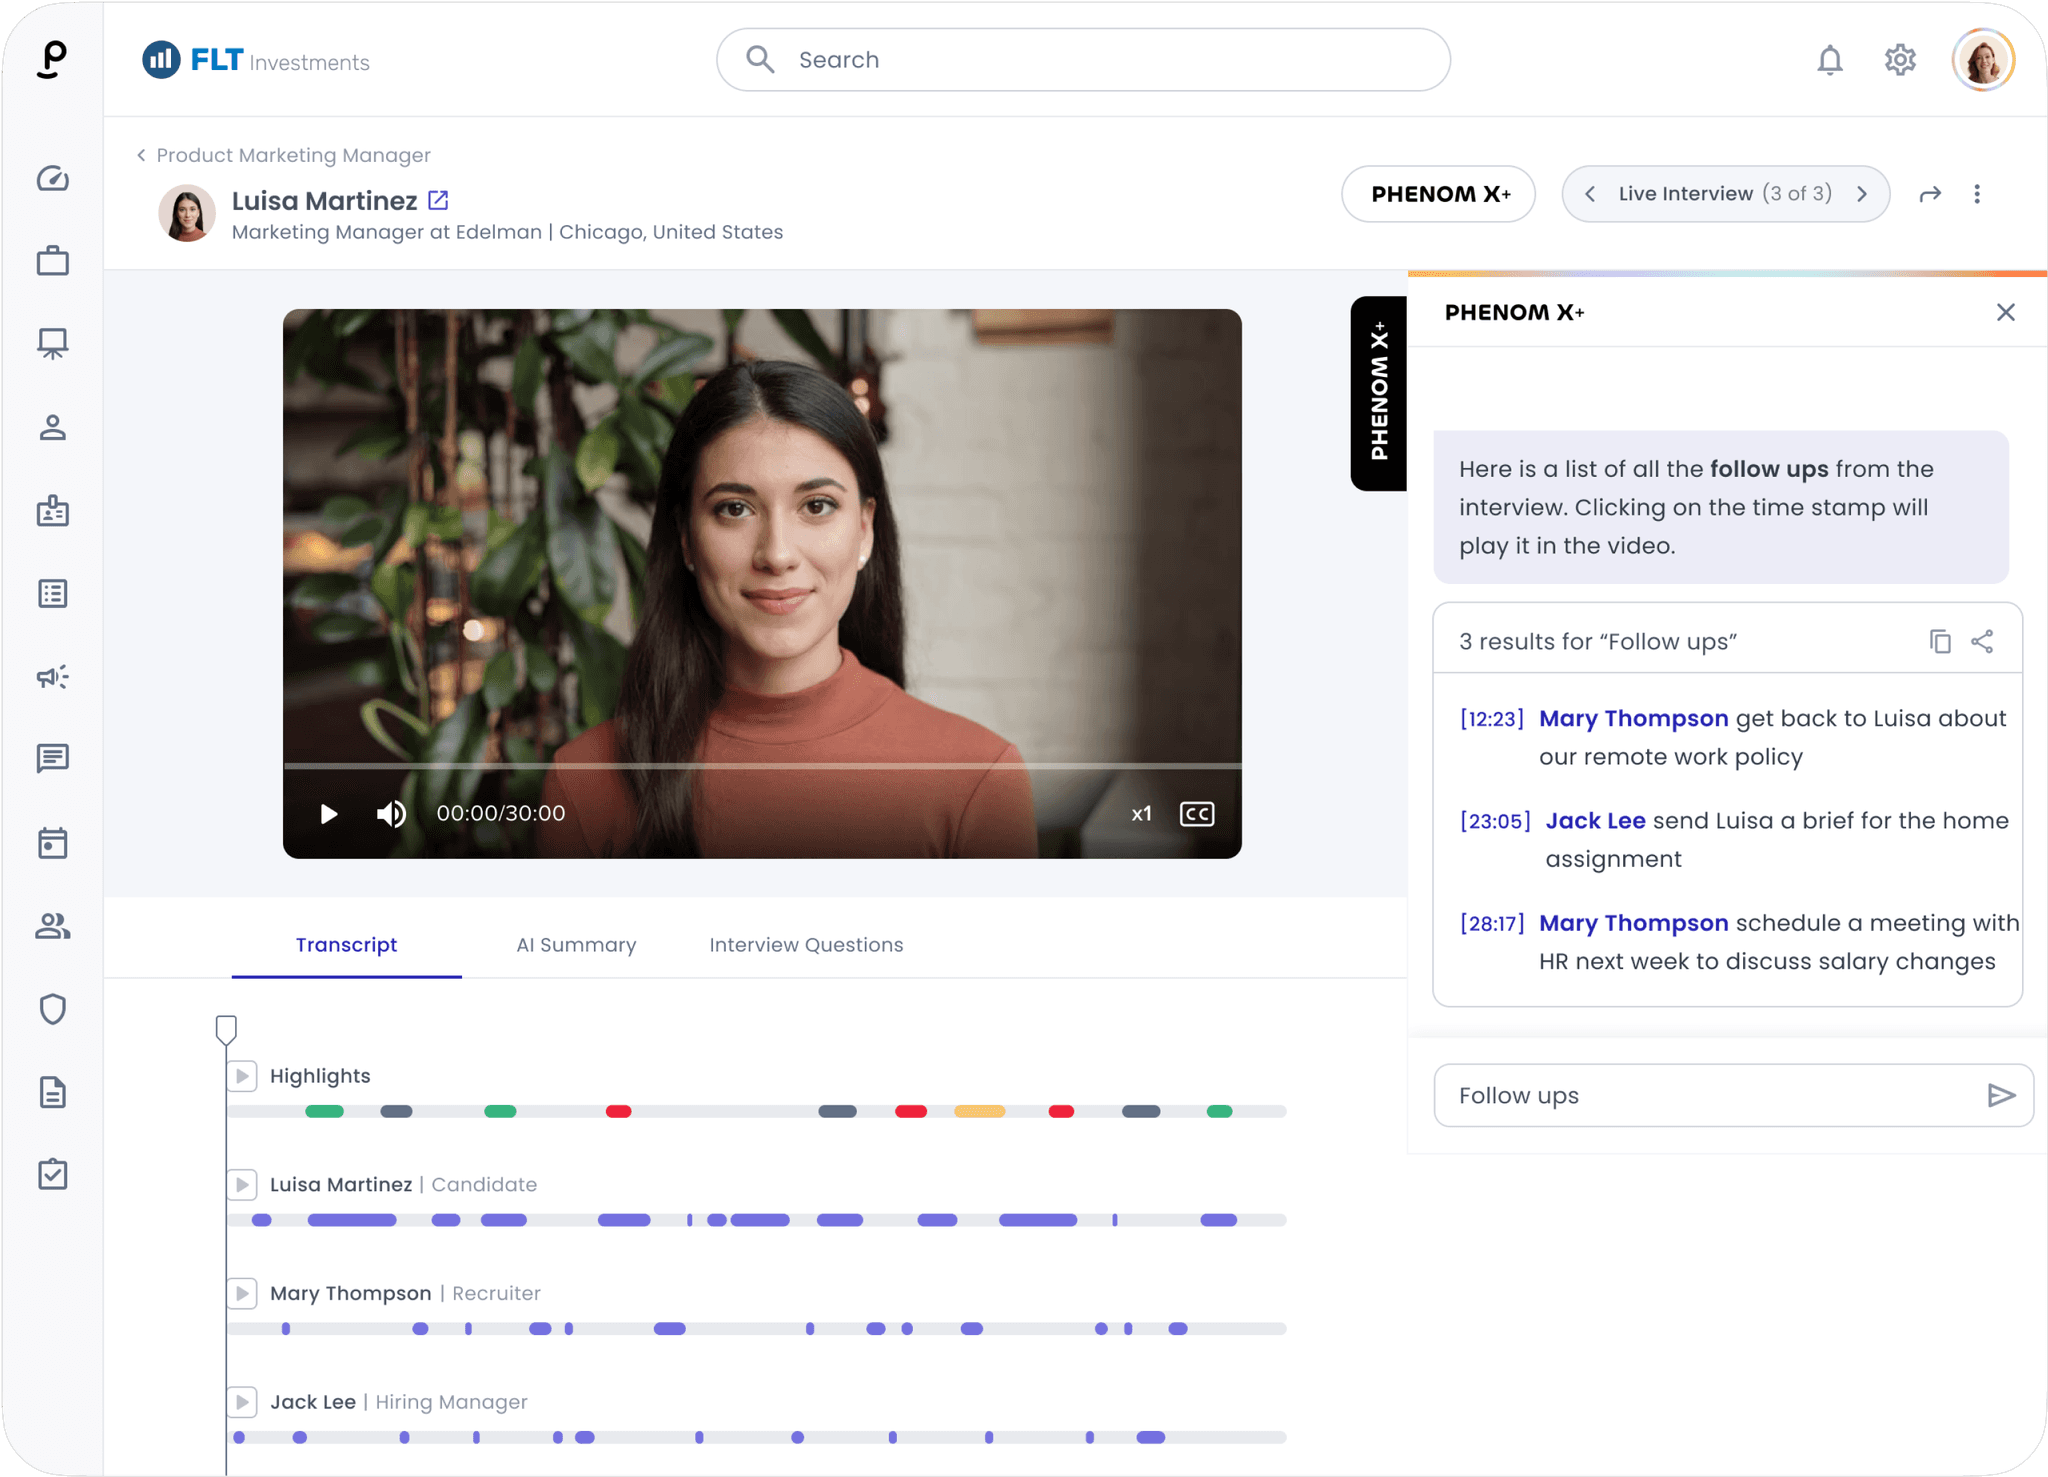Click the FLT Investments logo

[256, 60]
